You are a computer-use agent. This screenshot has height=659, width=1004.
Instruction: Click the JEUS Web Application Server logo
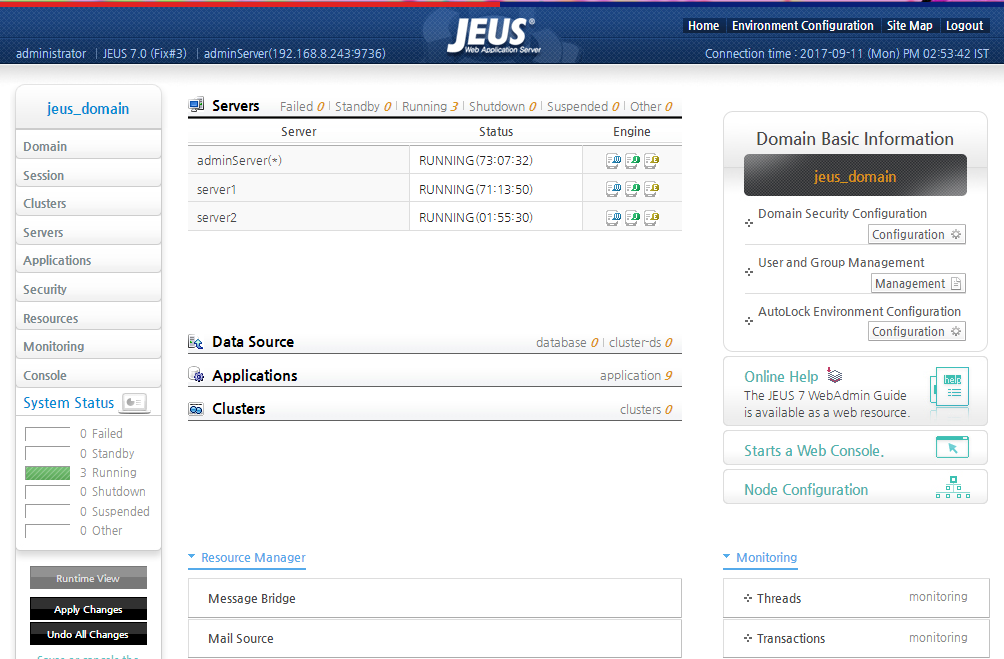click(494, 35)
